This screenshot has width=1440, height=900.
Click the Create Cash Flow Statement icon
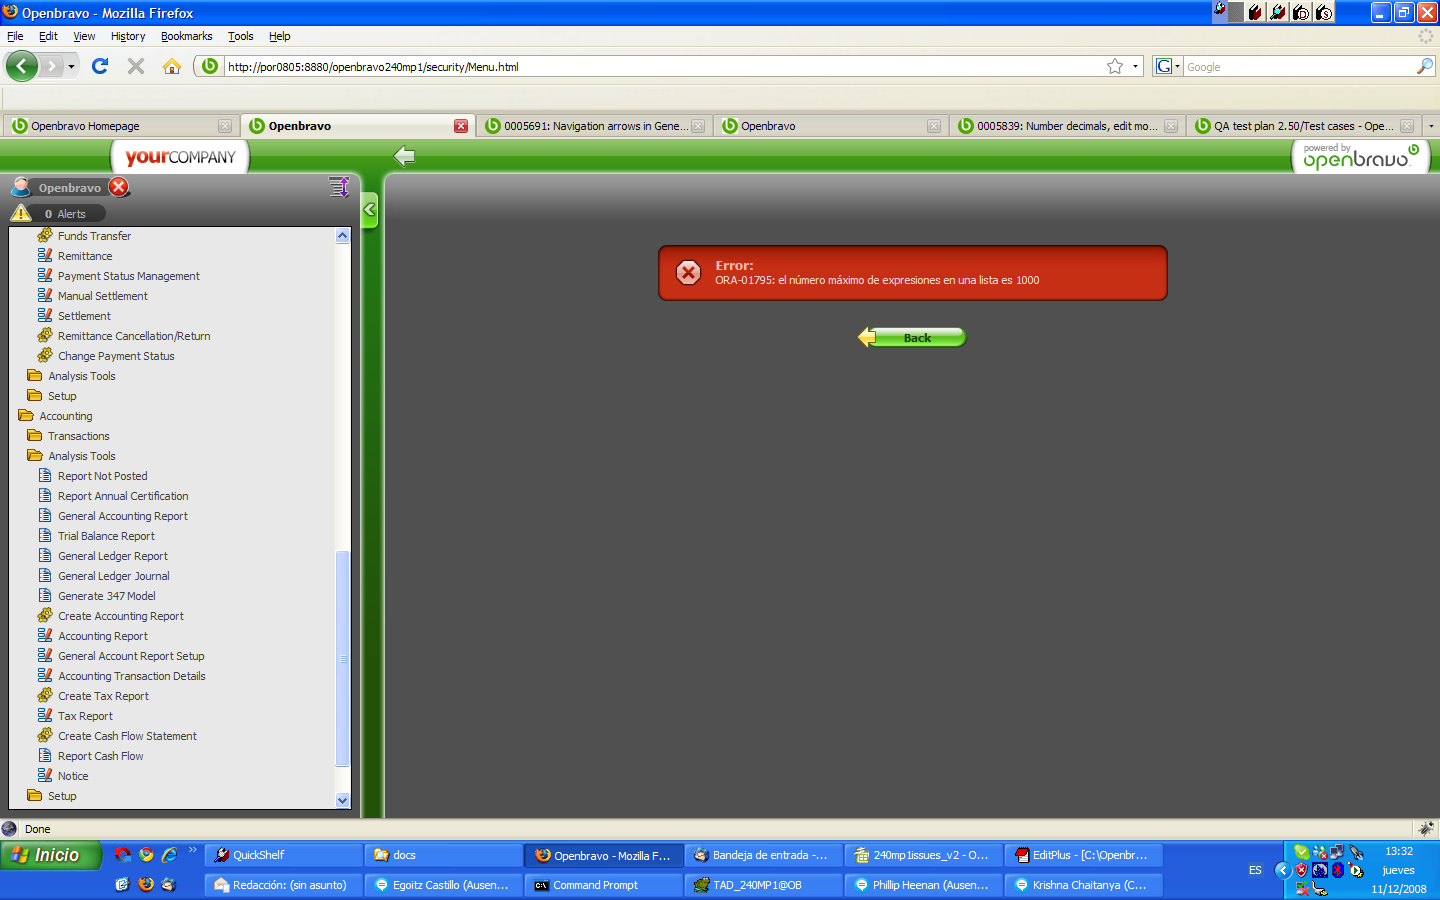(45, 735)
